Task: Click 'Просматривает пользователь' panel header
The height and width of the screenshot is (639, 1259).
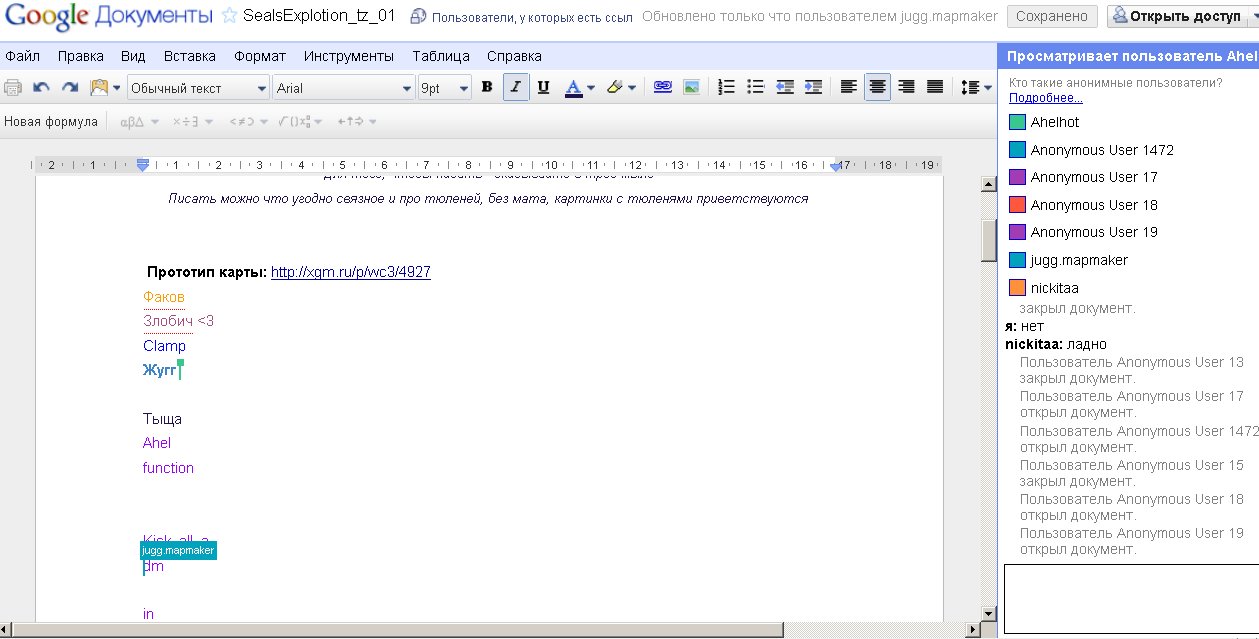Action: 1128,56
